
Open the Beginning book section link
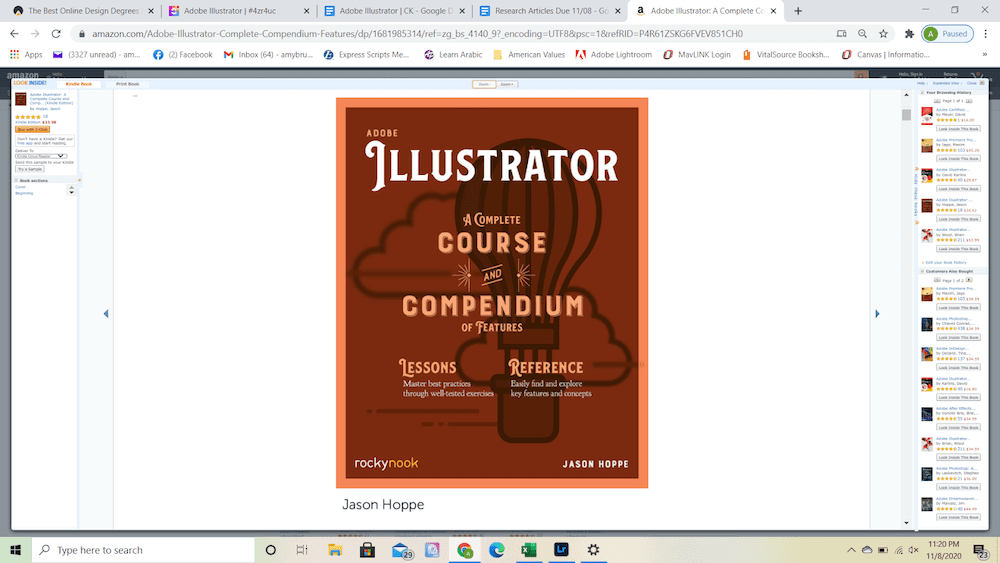[x=24, y=193]
